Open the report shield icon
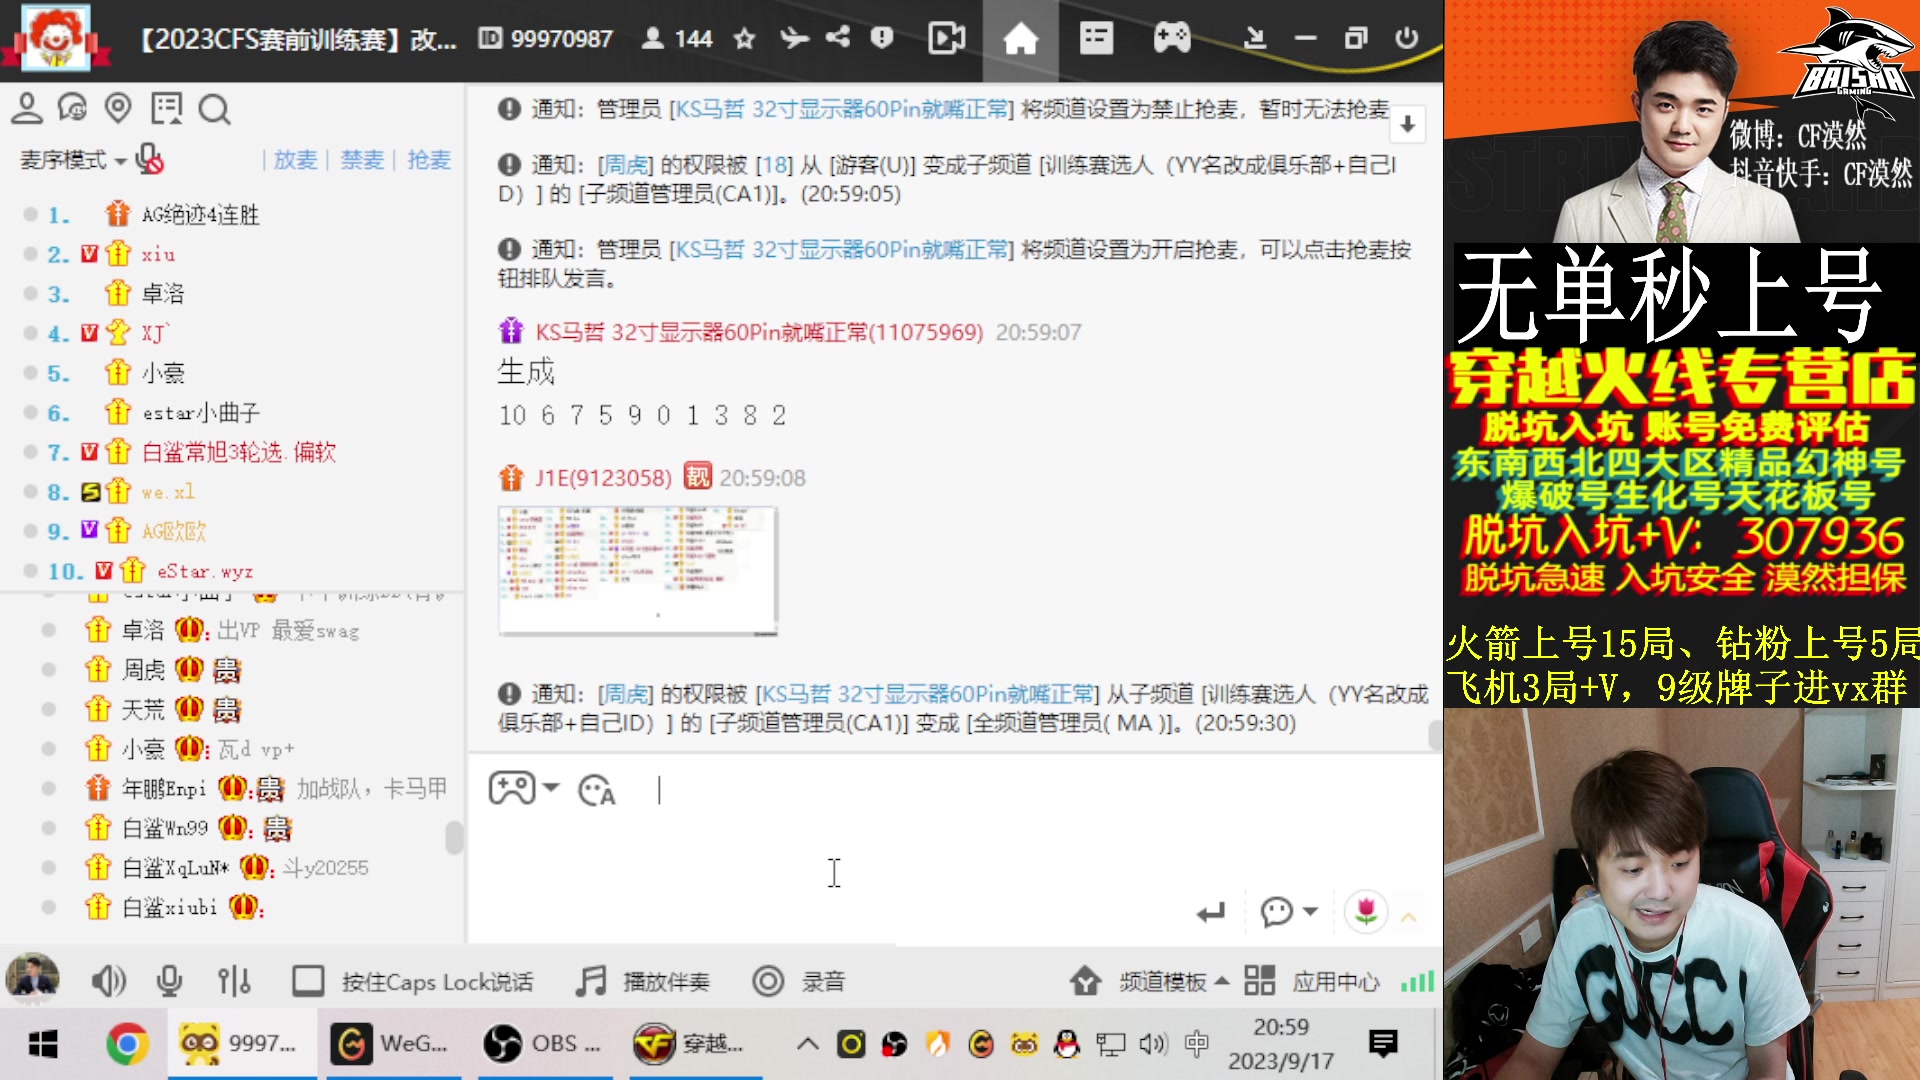Viewport: 1920px width, 1080px height. pos(881,38)
